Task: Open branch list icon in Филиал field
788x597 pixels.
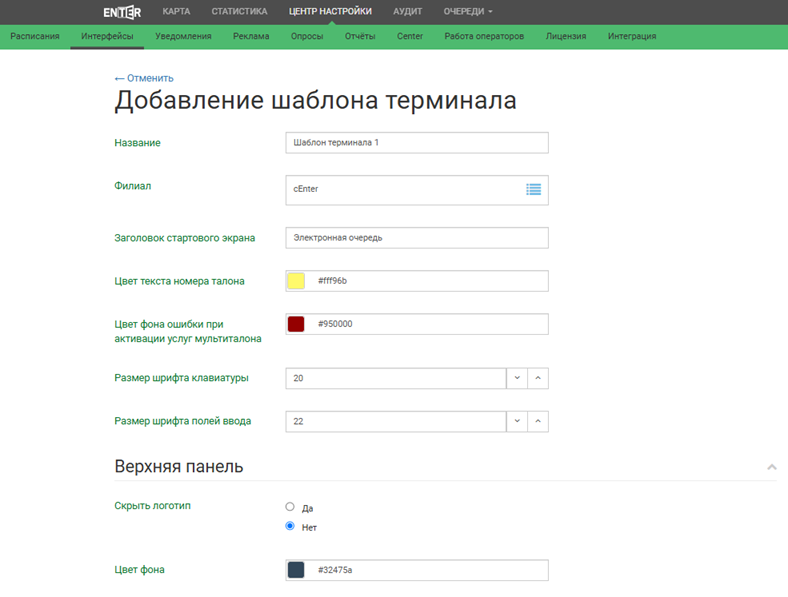Action: (533, 189)
